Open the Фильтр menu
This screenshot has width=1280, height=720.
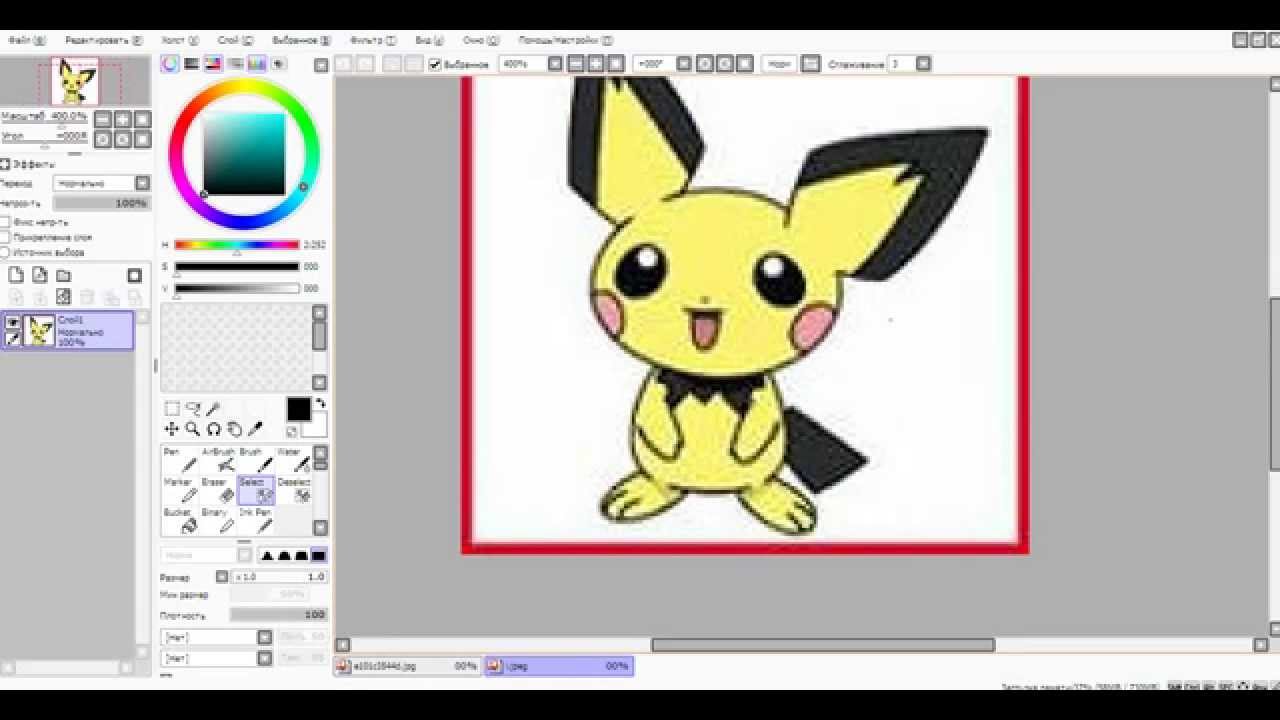tap(373, 41)
